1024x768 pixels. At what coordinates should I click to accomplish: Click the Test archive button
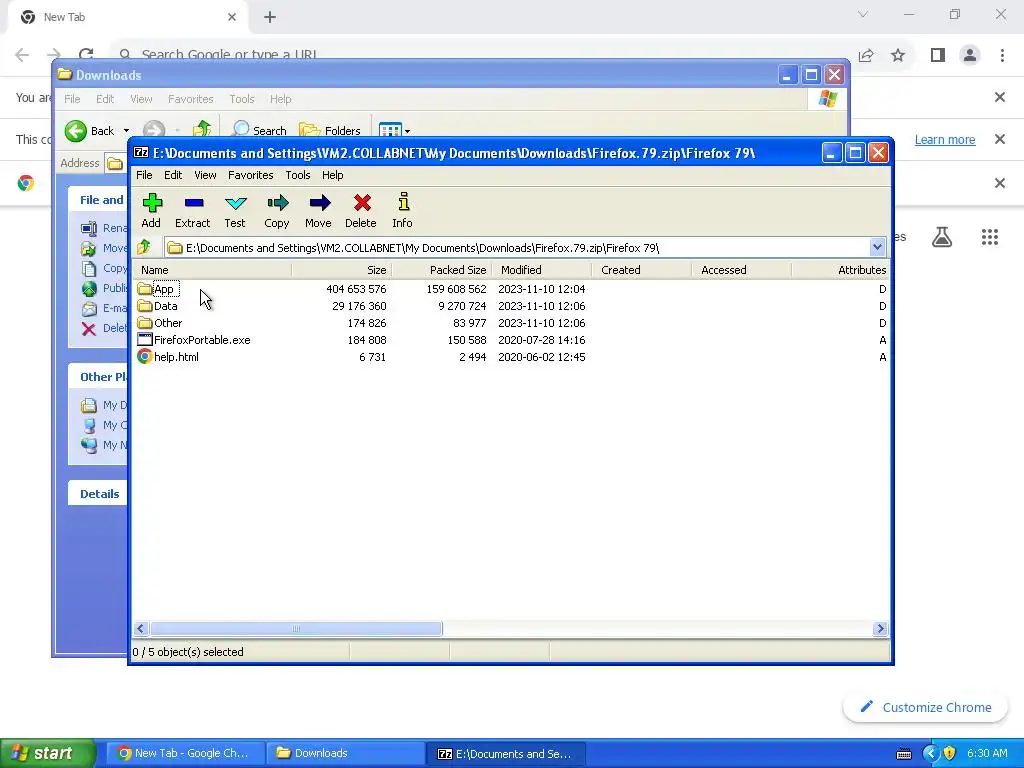[235, 210]
